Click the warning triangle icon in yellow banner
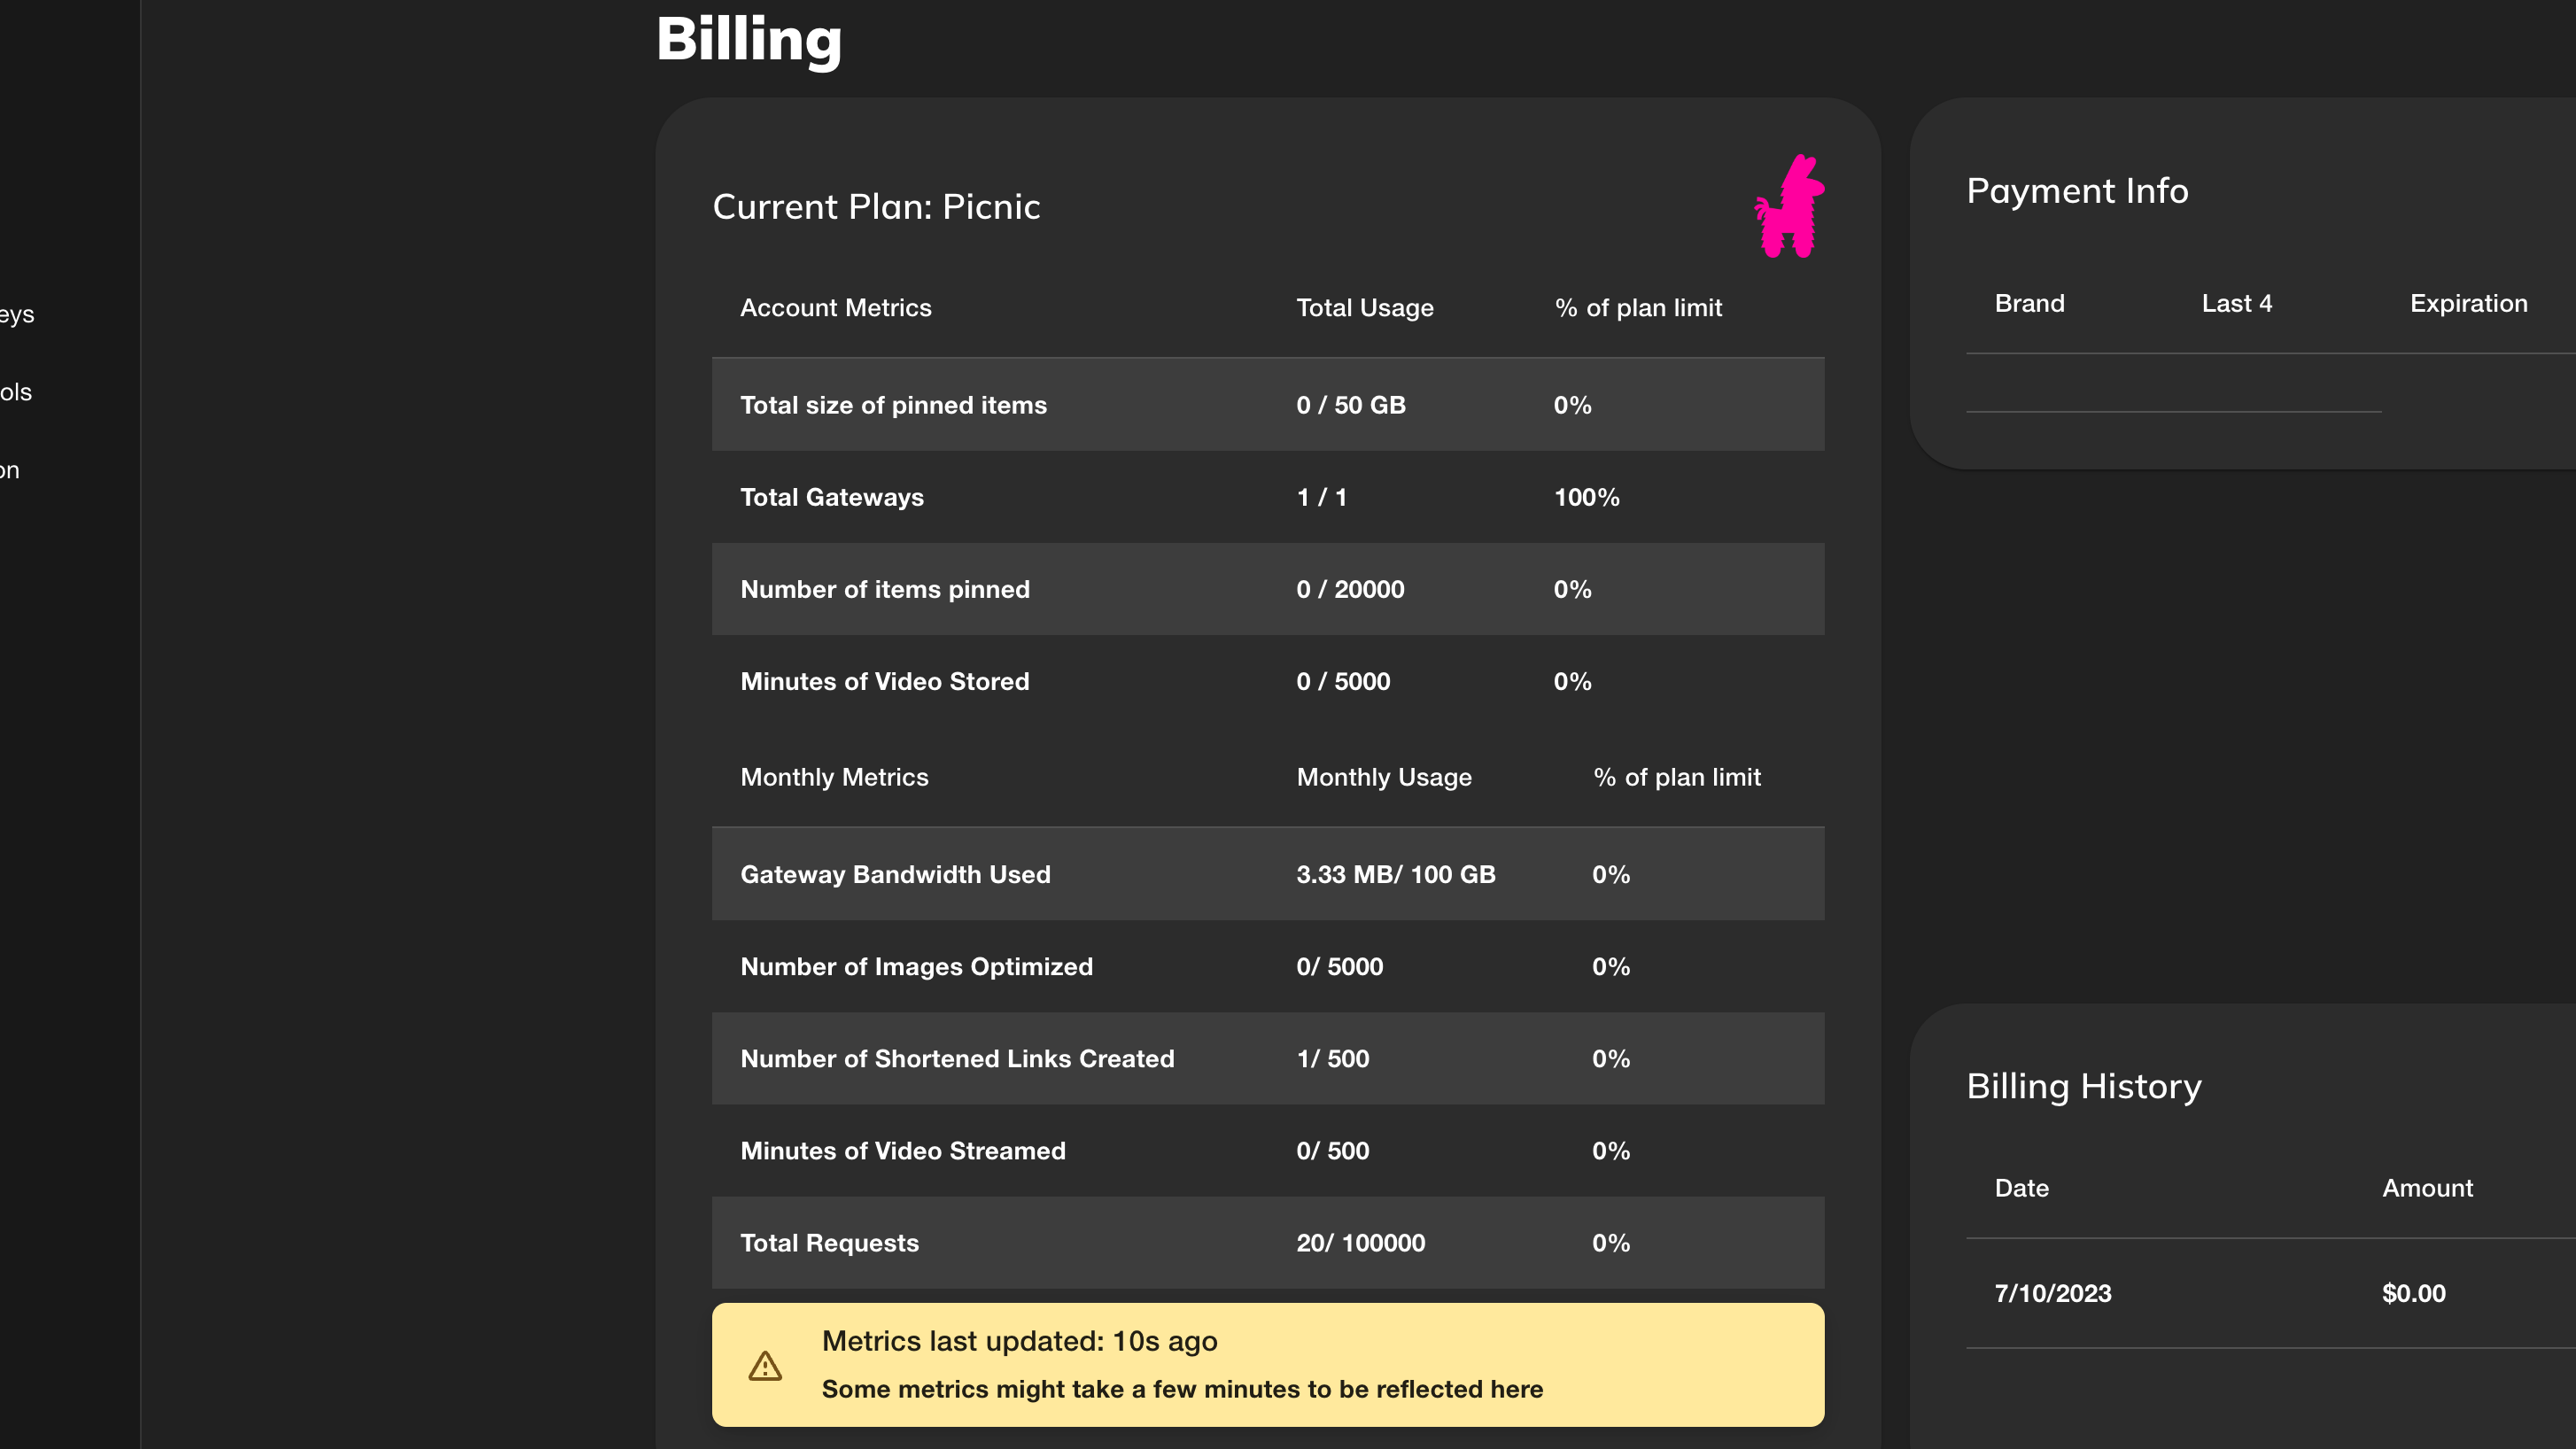 pyautogui.click(x=765, y=1366)
